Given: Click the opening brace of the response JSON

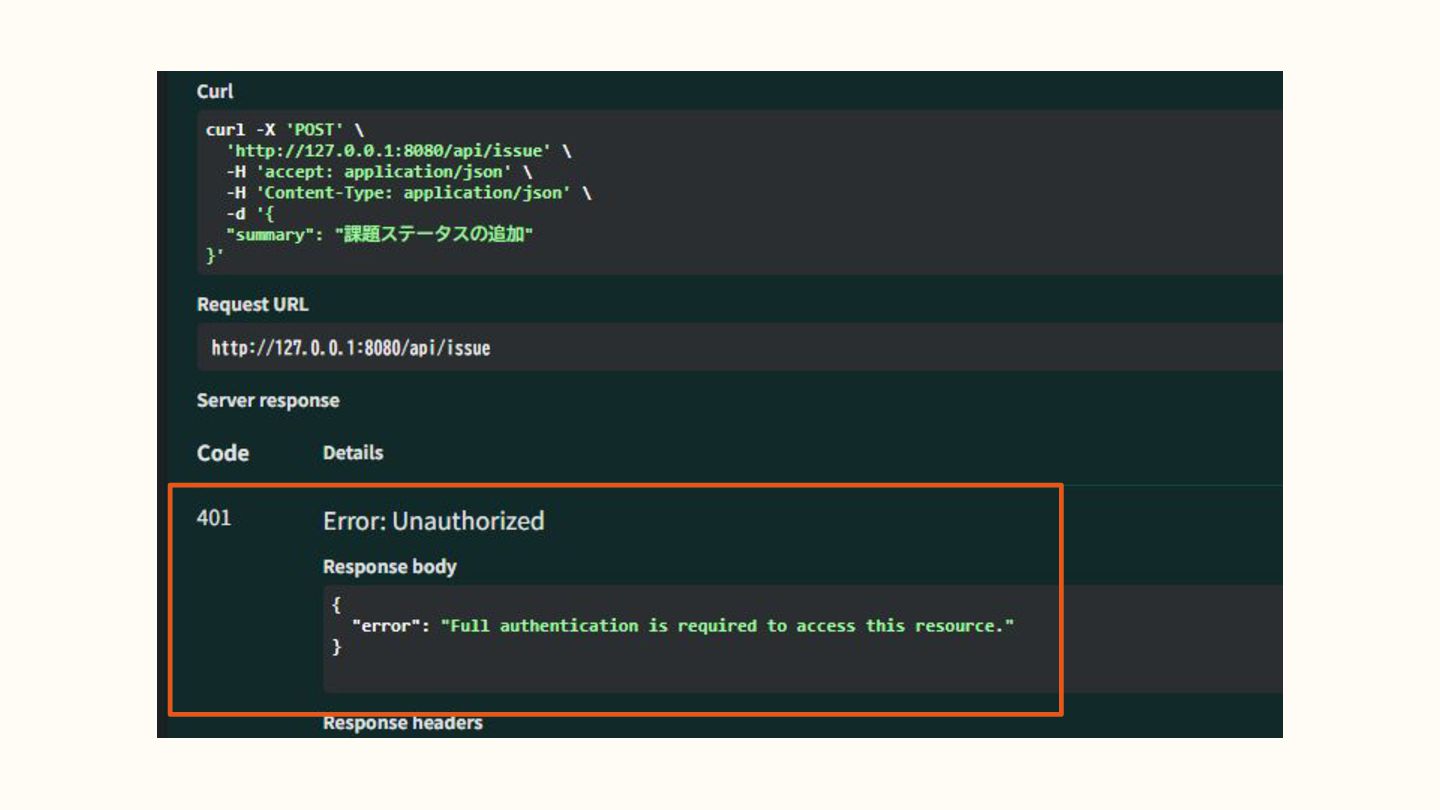Looking at the screenshot, I should coord(337,605).
